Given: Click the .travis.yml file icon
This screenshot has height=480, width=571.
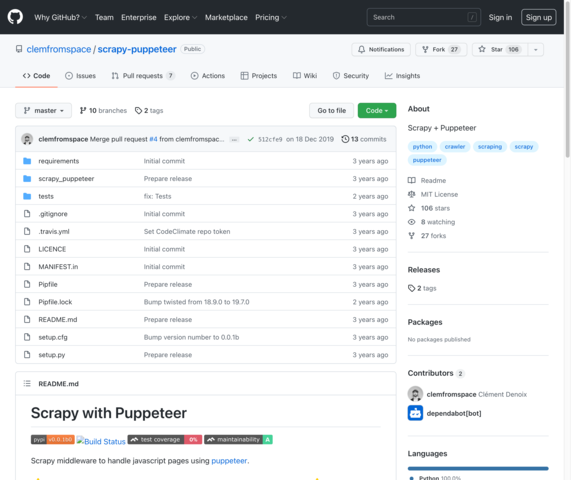Looking at the screenshot, I should tap(27, 231).
